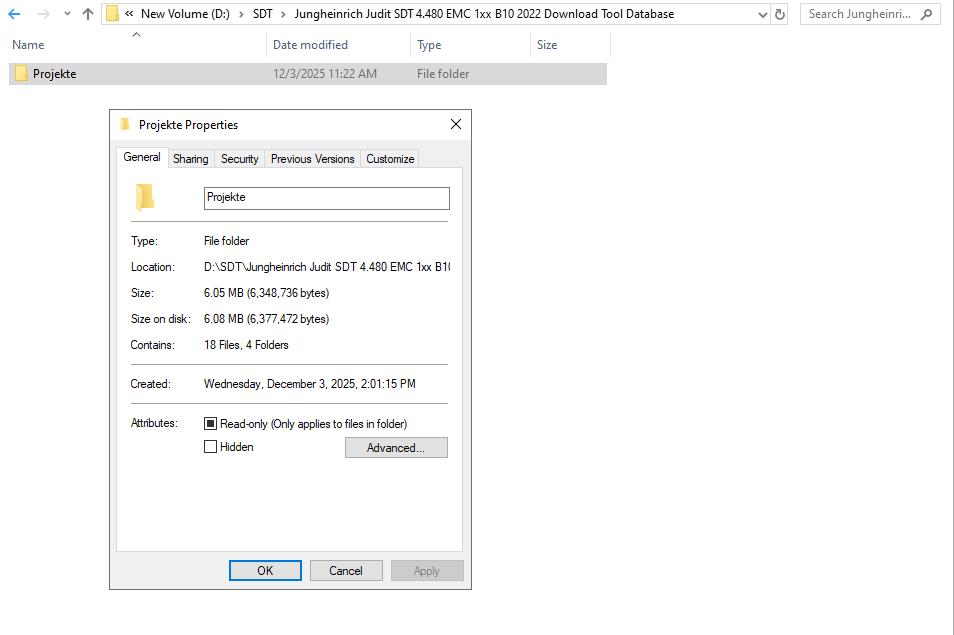The width and height of the screenshot is (954, 635).
Task: Open Advanced attributes button
Action: pyautogui.click(x=396, y=448)
